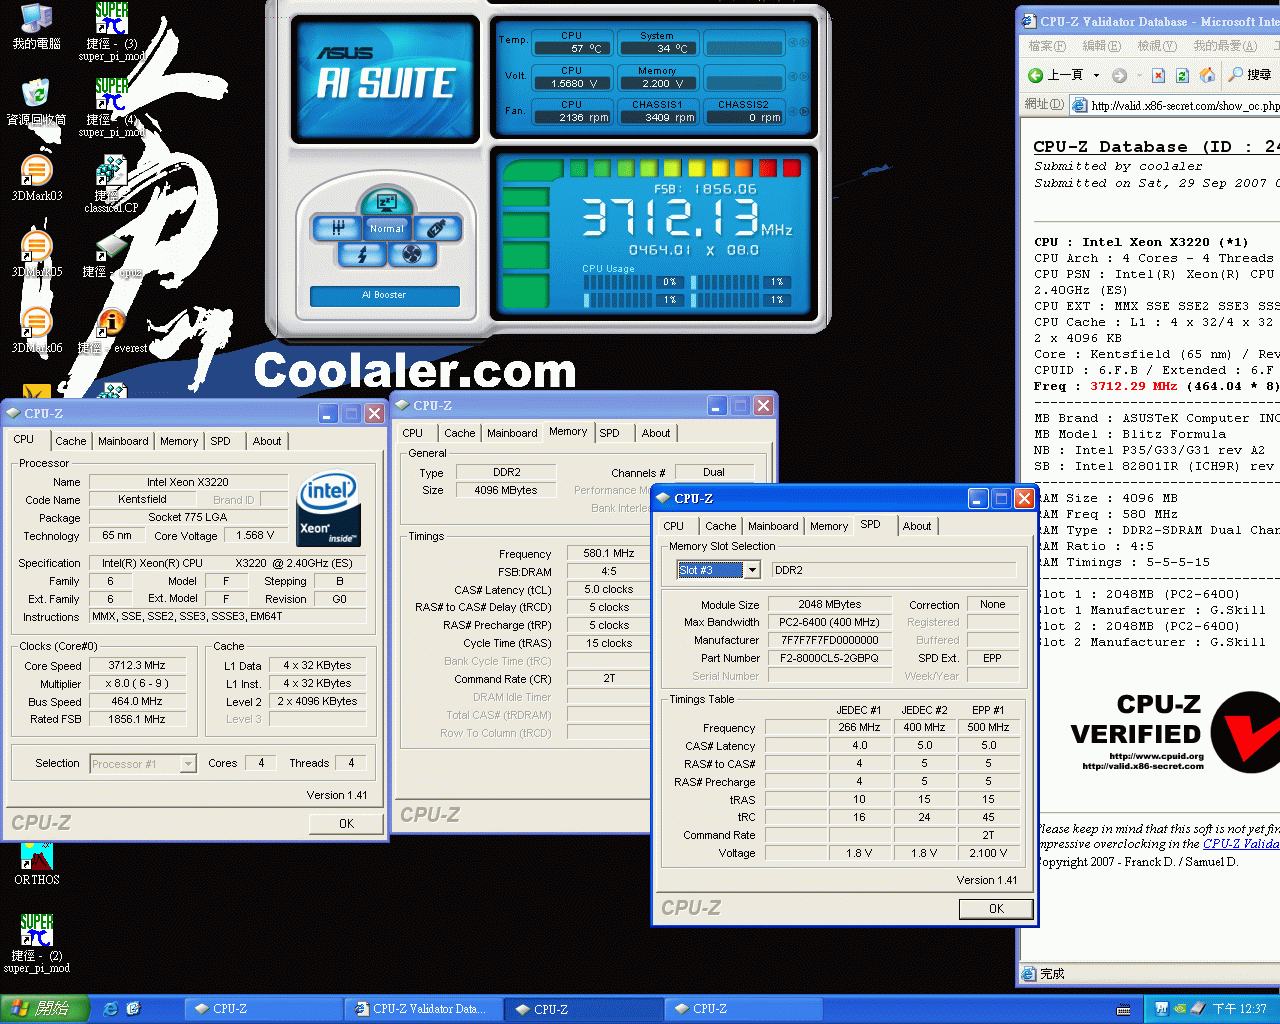The width and height of the screenshot is (1280, 1024).
Task: Click the keyboard language icon on the taskbar
Action: [1124, 1009]
